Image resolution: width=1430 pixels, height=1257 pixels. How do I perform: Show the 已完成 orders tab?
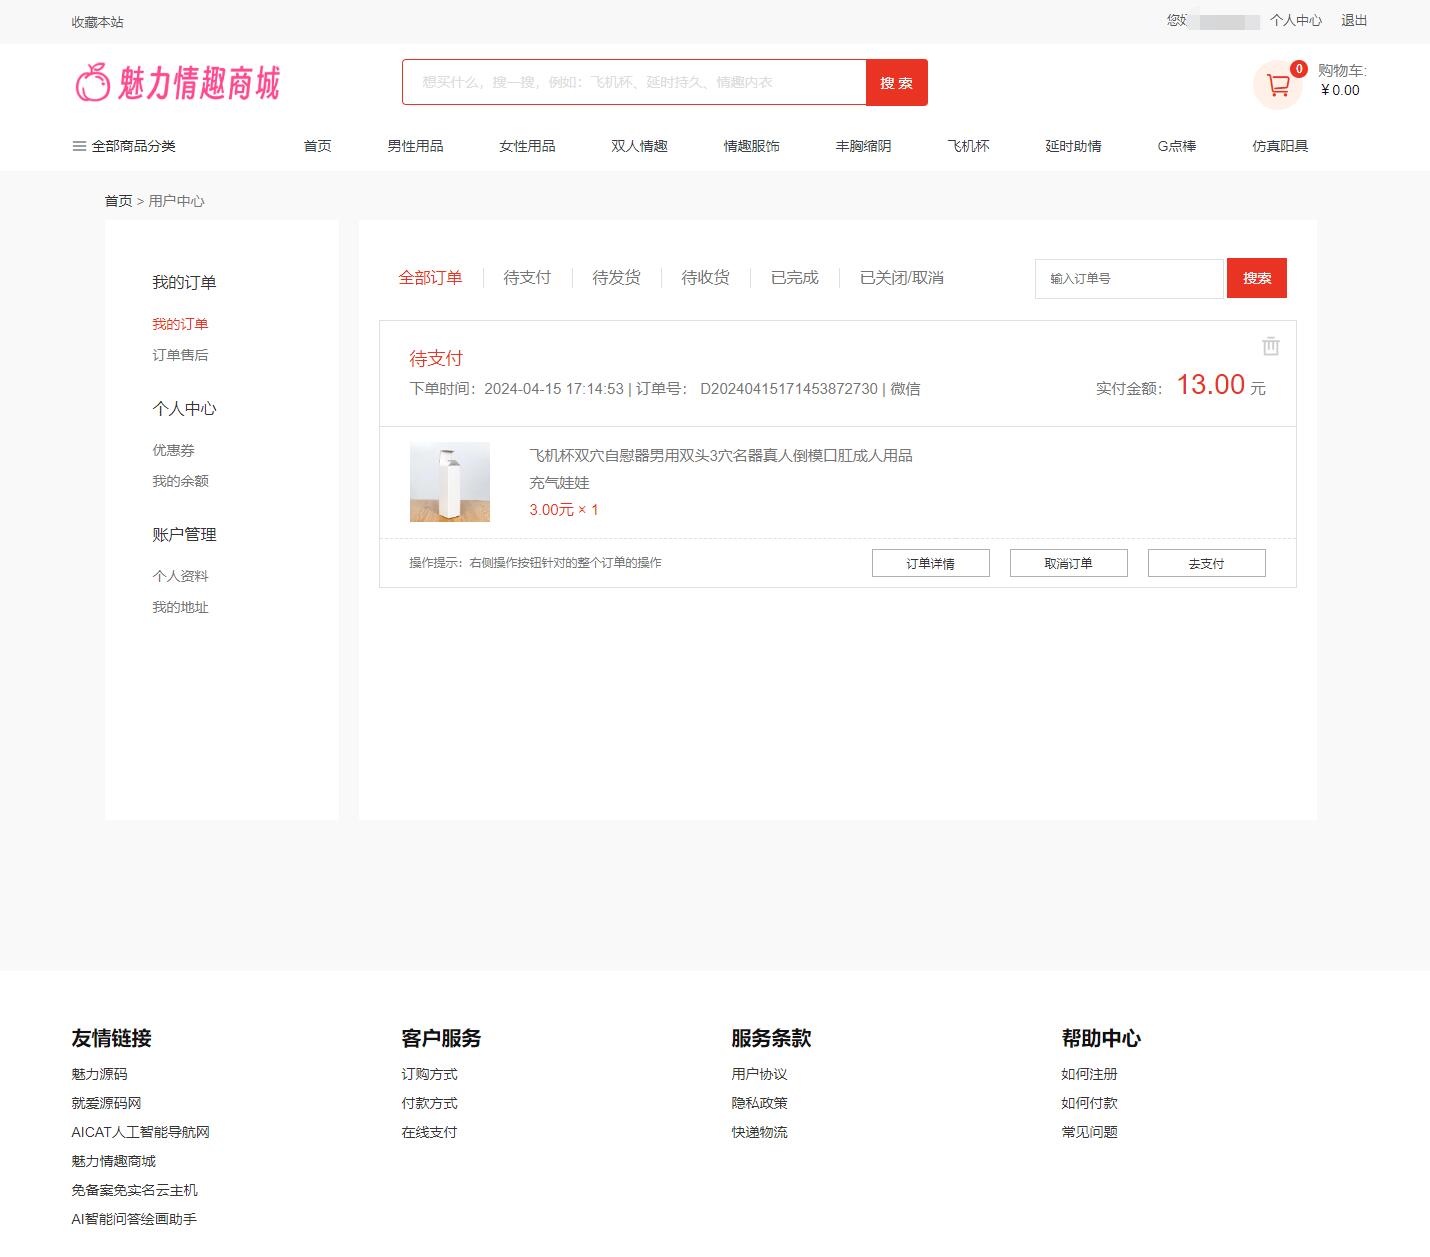pos(794,278)
